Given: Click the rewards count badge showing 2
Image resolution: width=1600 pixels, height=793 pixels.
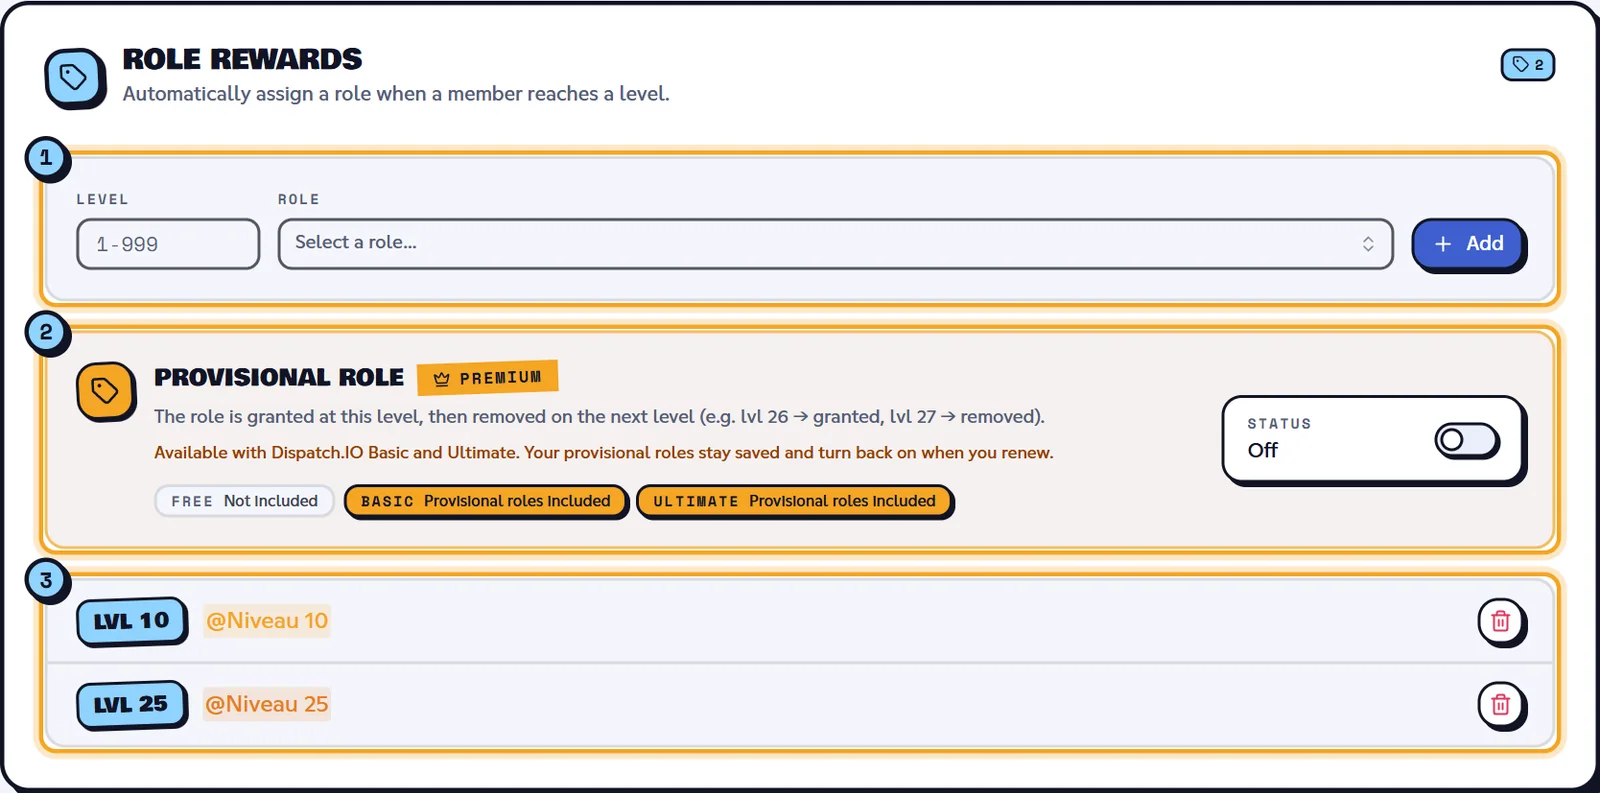Looking at the screenshot, I should tap(1527, 65).
